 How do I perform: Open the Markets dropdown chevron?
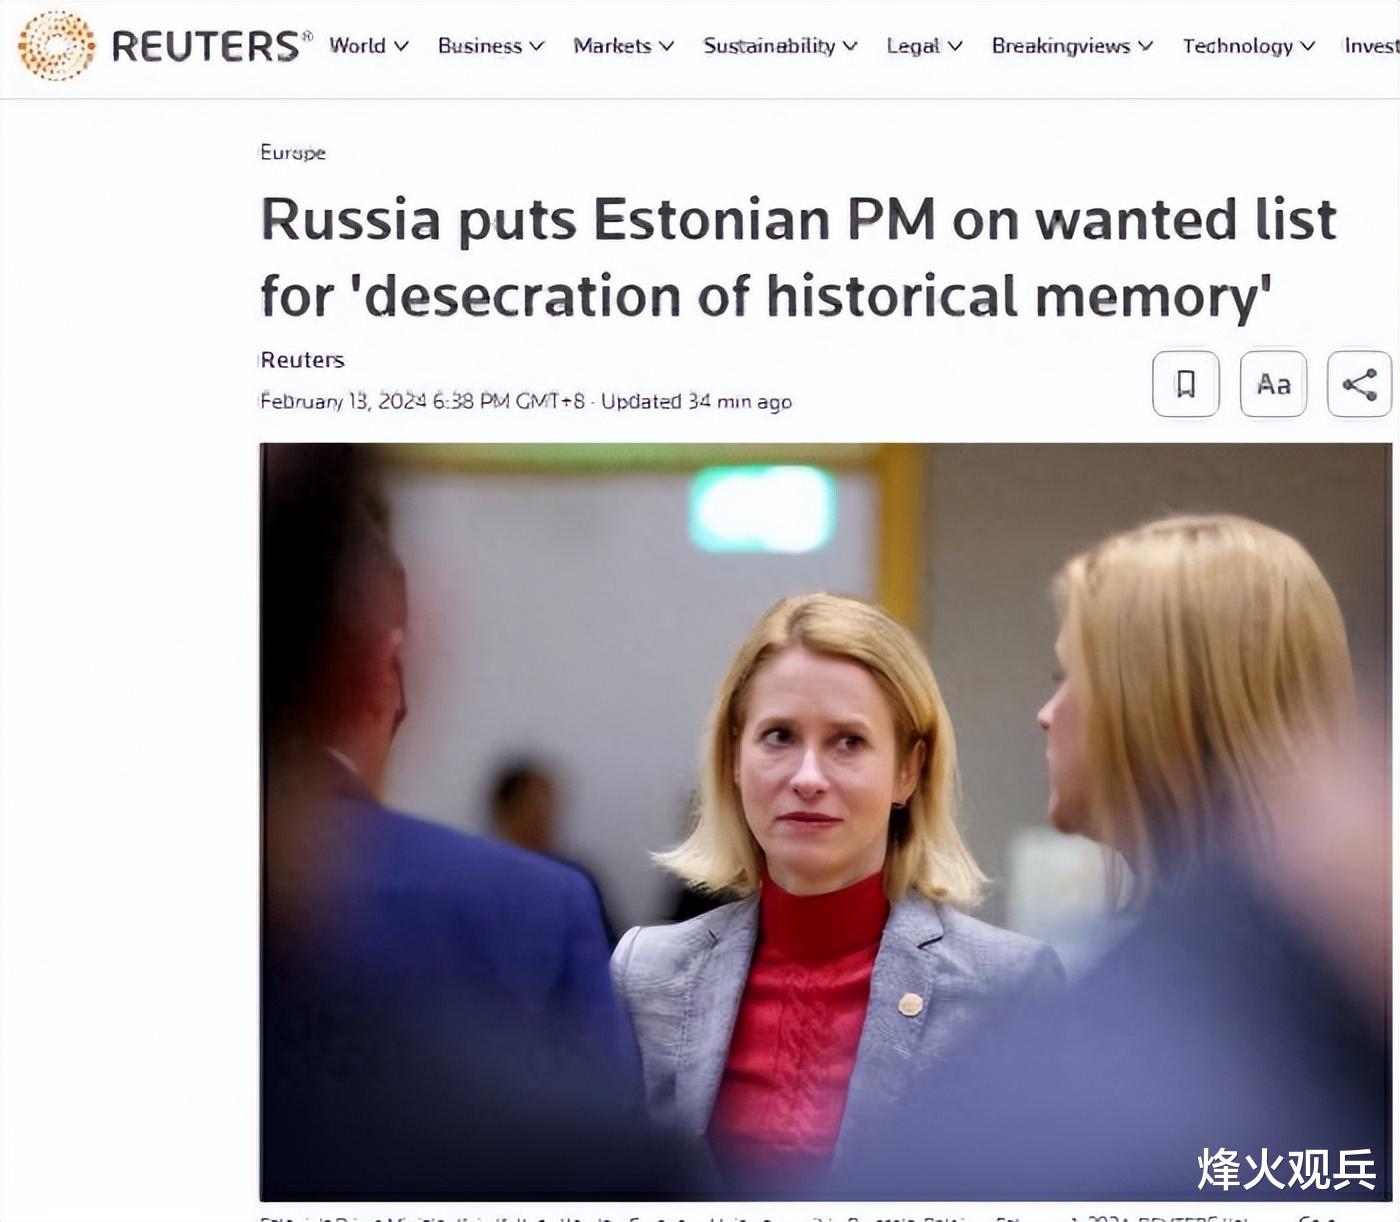coord(666,46)
